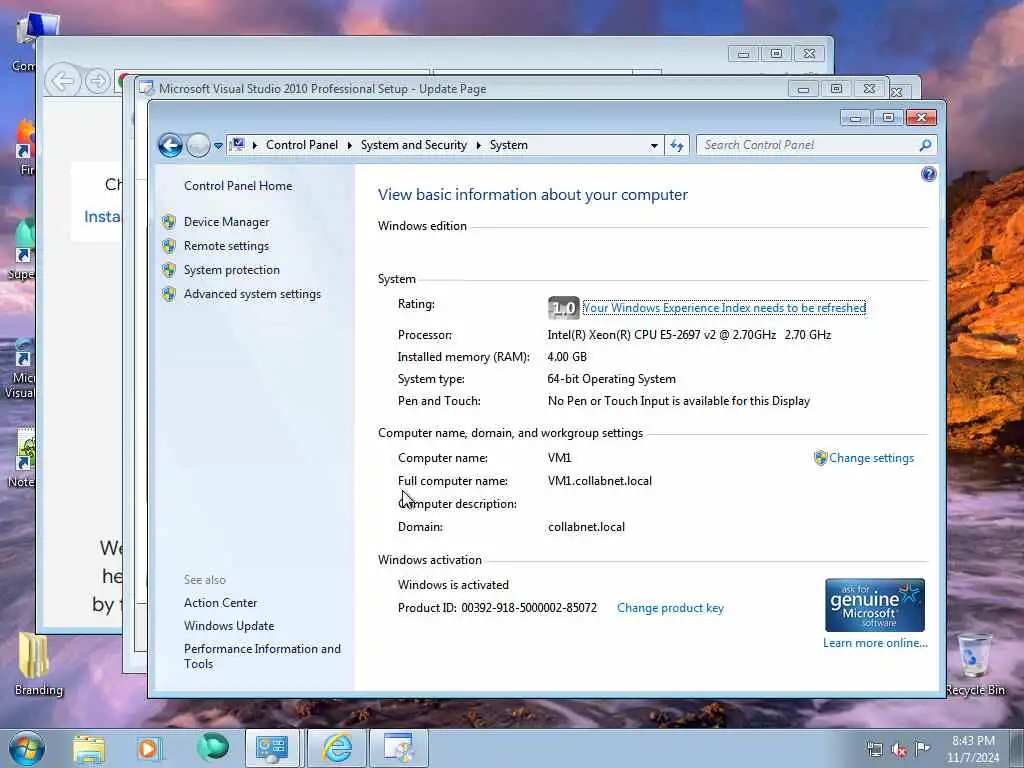The image size is (1024, 768).
Task: Click Forward arrow in the rear browser window
Action: [x=98, y=82]
